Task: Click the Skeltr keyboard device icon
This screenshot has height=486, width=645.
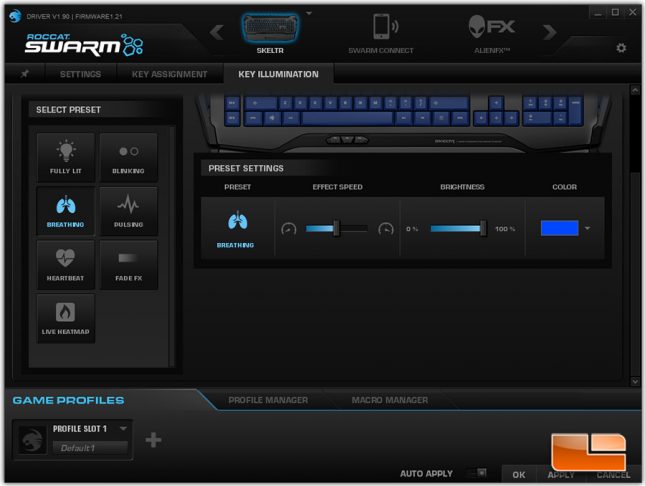Action: [x=270, y=28]
